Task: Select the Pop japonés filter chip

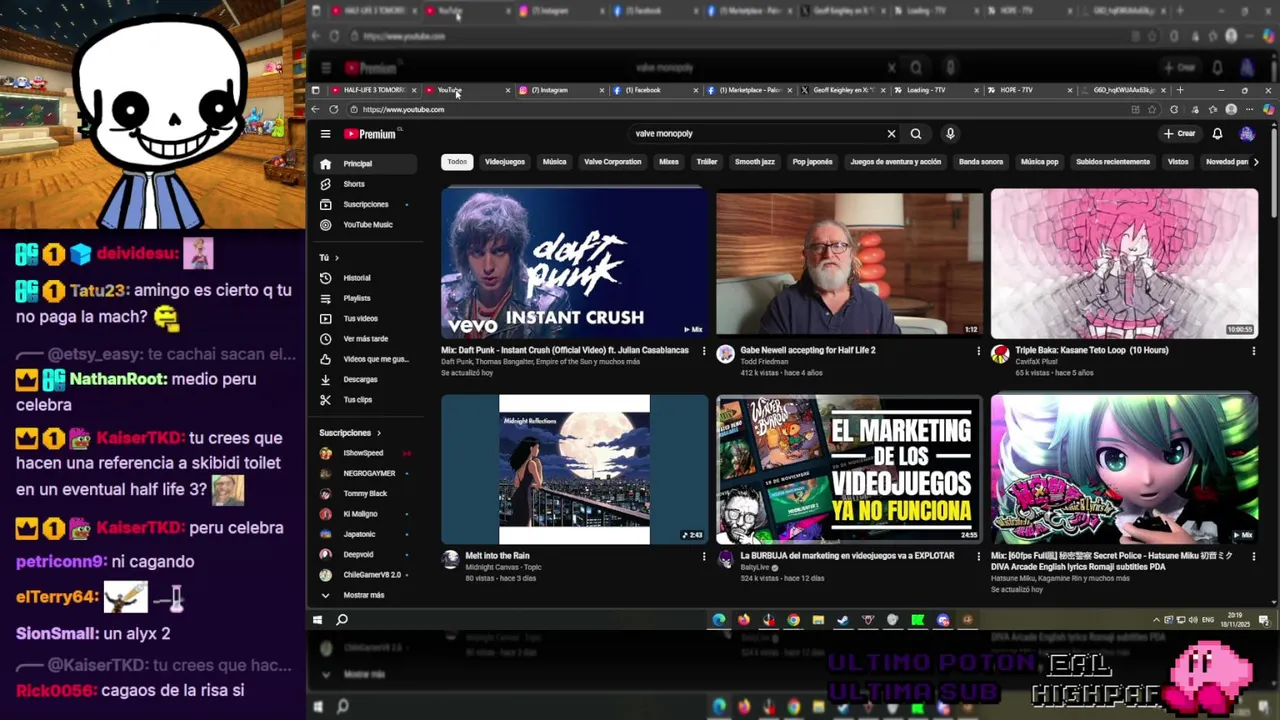Action: coord(813,162)
